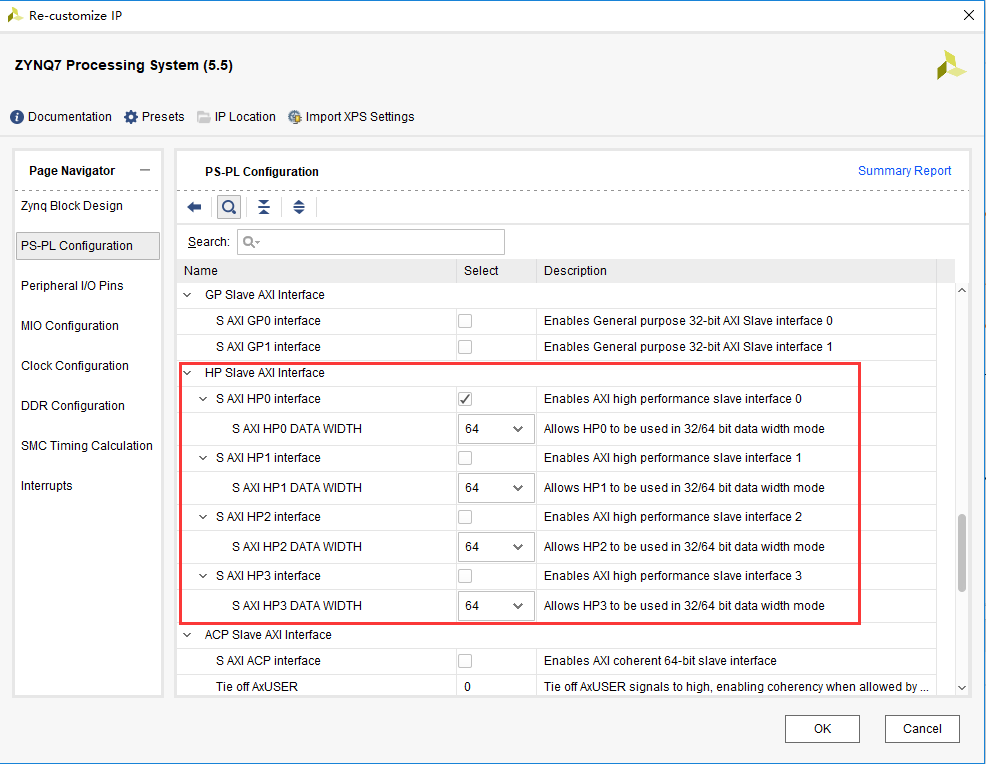The height and width of the screenshot is (764, 986).
Task: Click the collapse all toolbar icon
Action: pos(264,207)
